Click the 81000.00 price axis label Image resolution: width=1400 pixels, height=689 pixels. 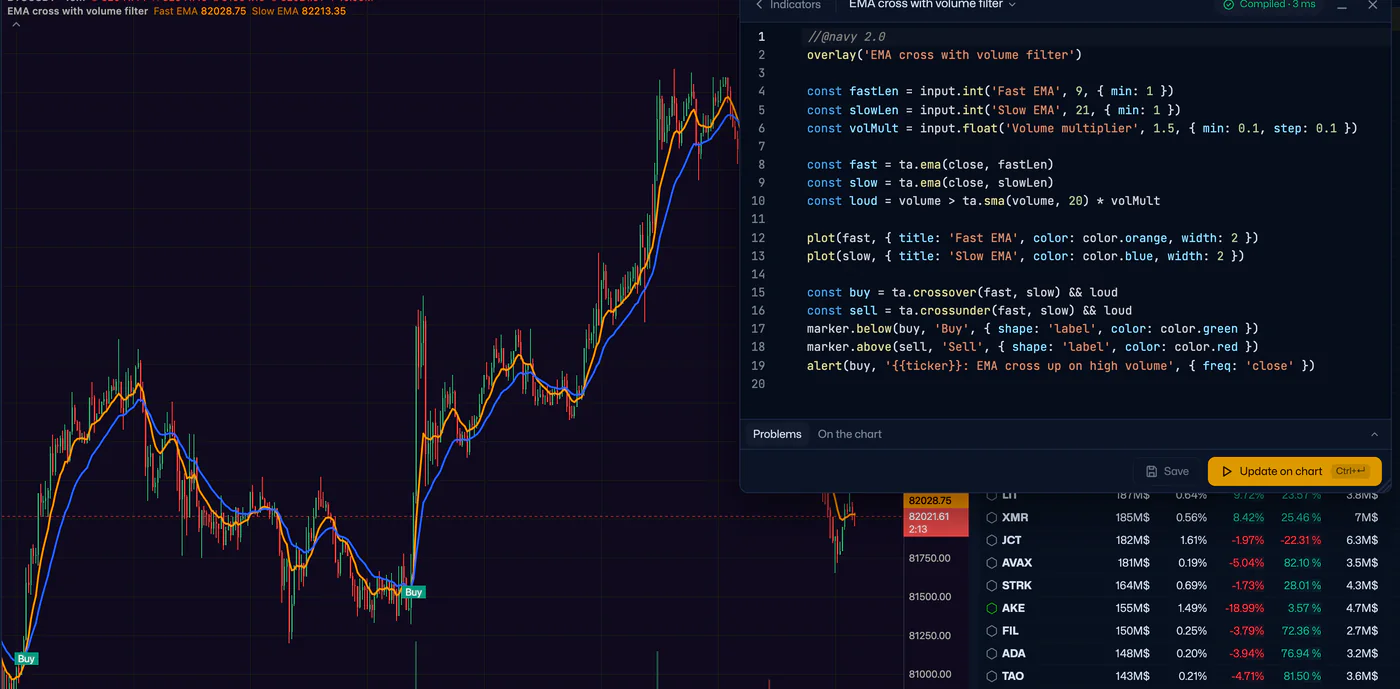pyautogui.click(x=929, y=675)
